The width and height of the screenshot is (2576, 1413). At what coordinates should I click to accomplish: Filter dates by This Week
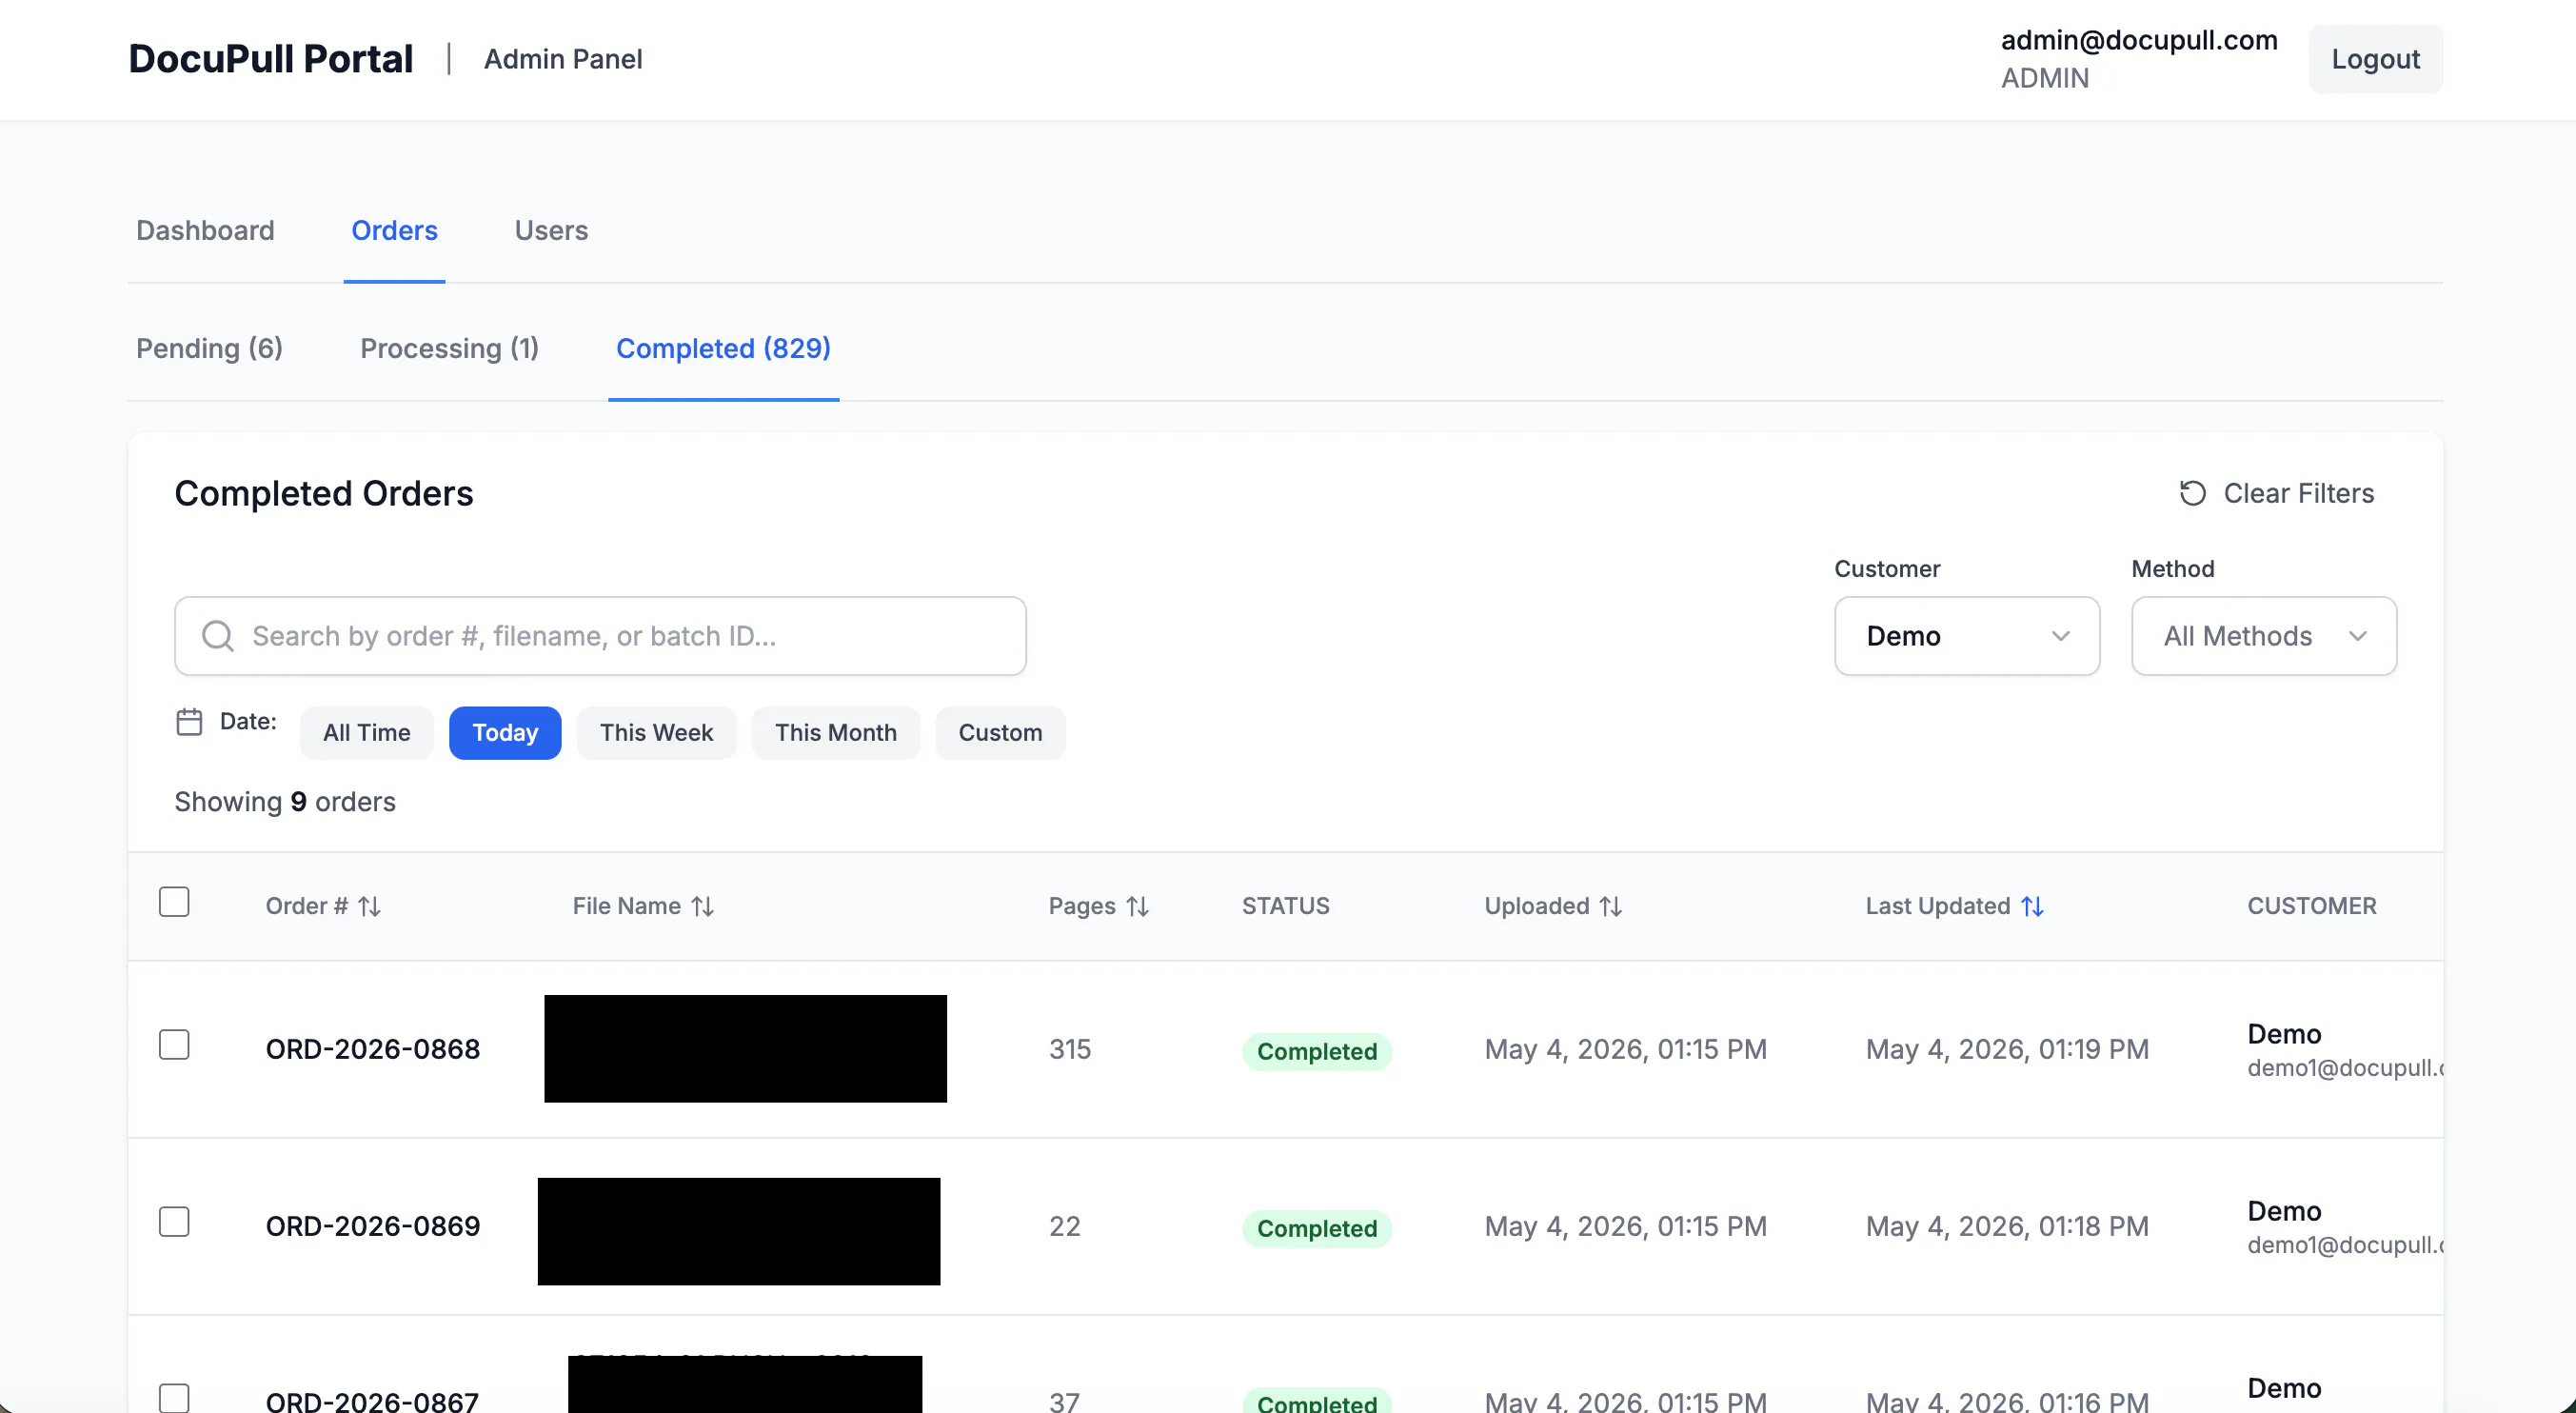click(x=656, y=733)
